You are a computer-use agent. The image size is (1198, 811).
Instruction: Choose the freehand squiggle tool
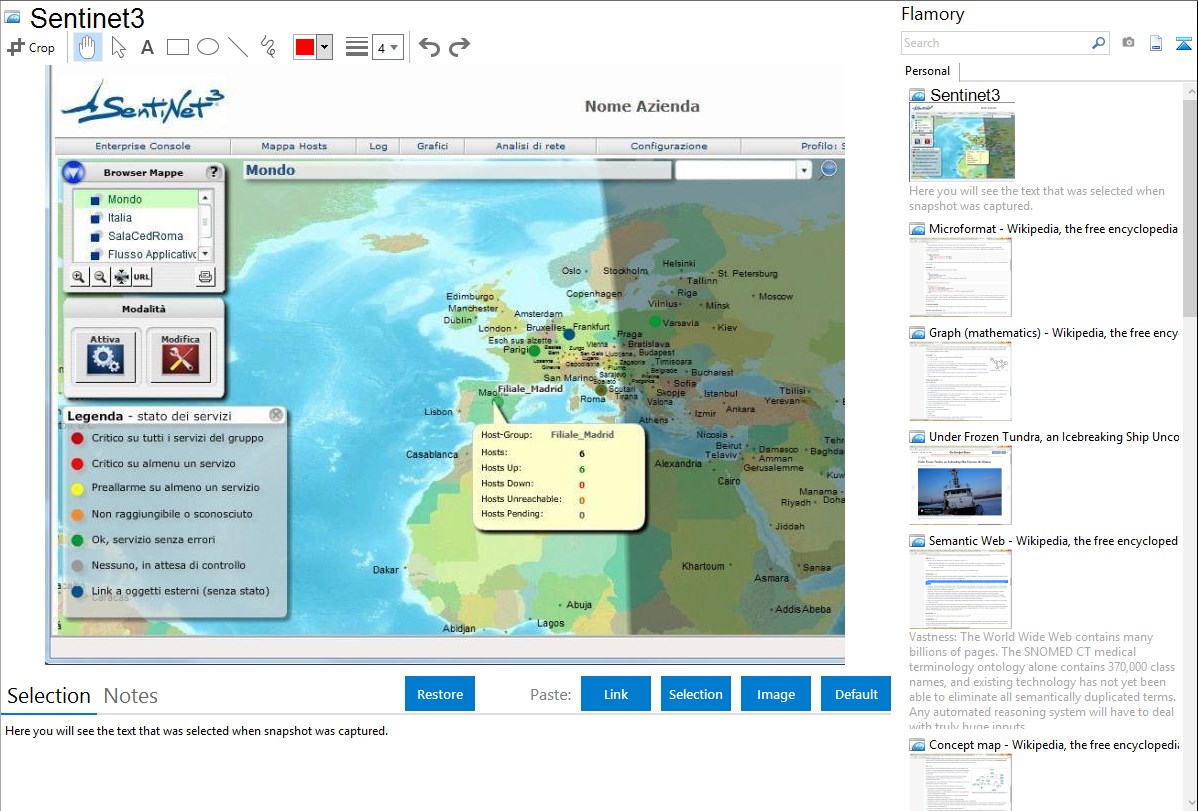[268, 47]
